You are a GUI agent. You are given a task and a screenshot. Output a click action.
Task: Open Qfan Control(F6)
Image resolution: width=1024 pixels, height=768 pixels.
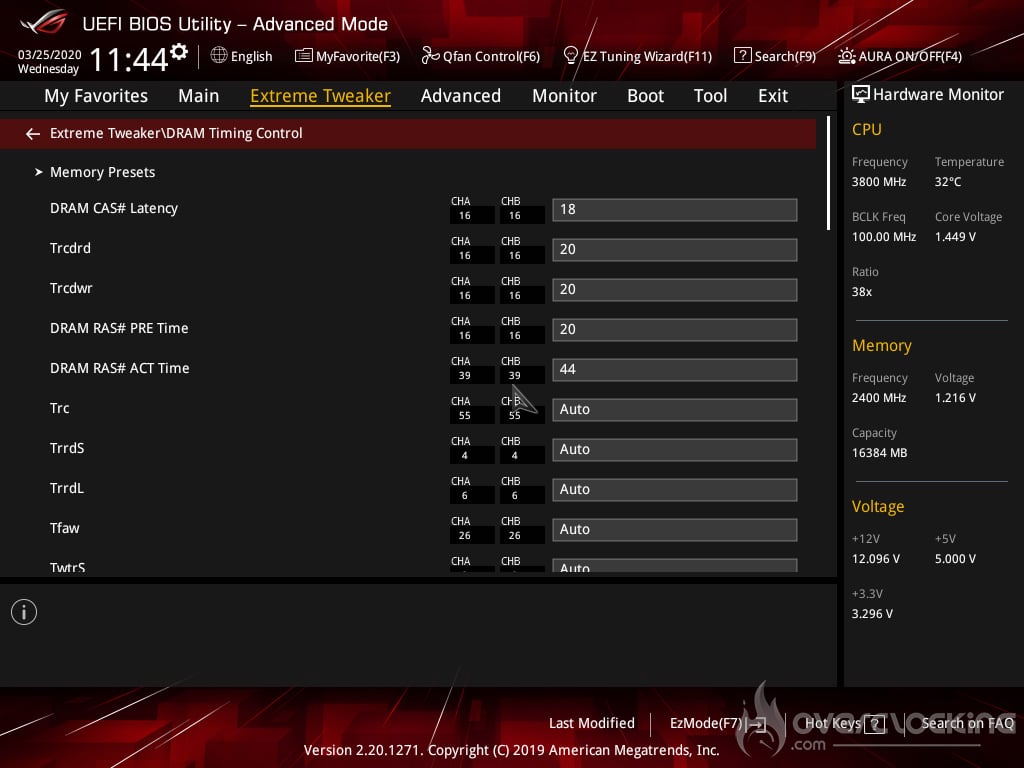tap(481, 56)
